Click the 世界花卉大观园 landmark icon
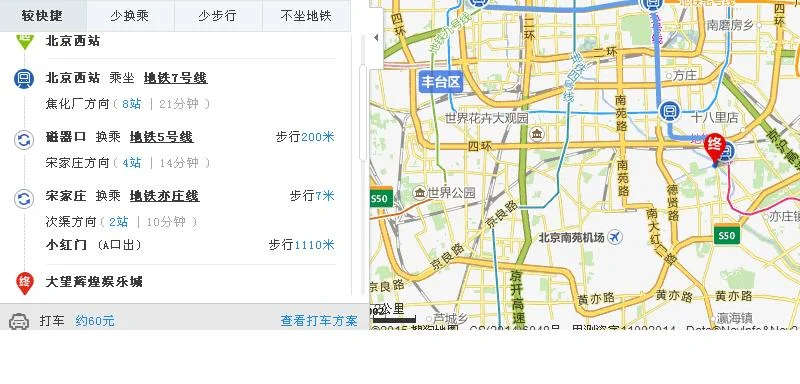The image size is (800, 384). pyautogui.click(x=537, y=134)
